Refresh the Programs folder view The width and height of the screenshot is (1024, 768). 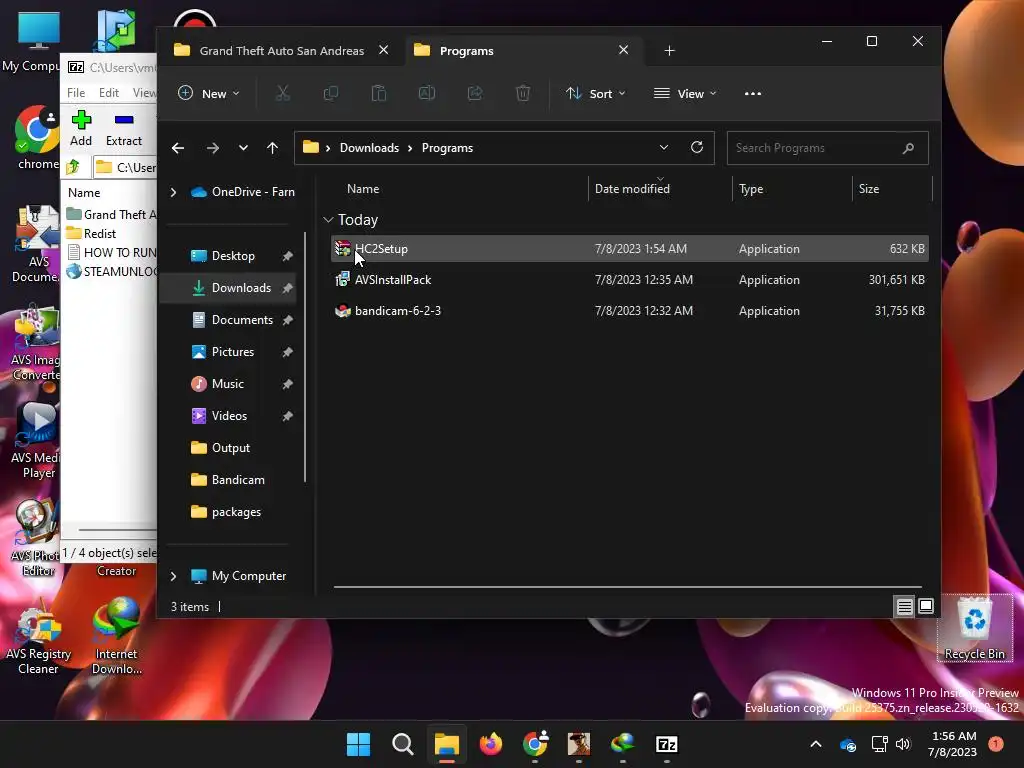pyautogui.click(x=697, y=148)
